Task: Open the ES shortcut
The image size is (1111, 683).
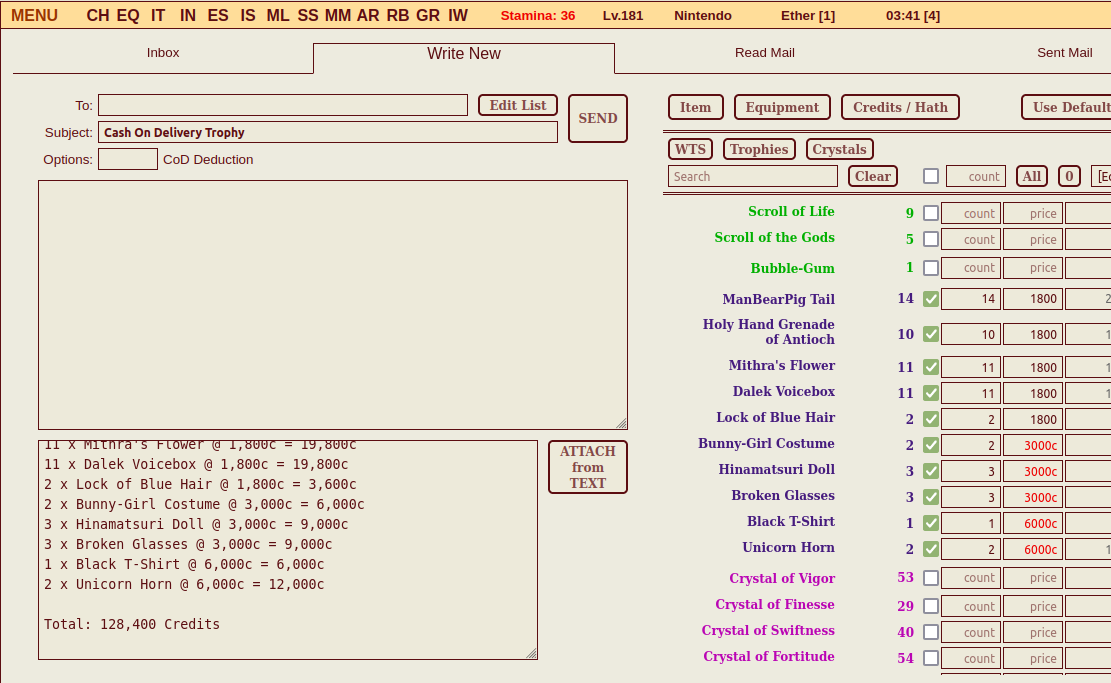Action: (218, 16)
